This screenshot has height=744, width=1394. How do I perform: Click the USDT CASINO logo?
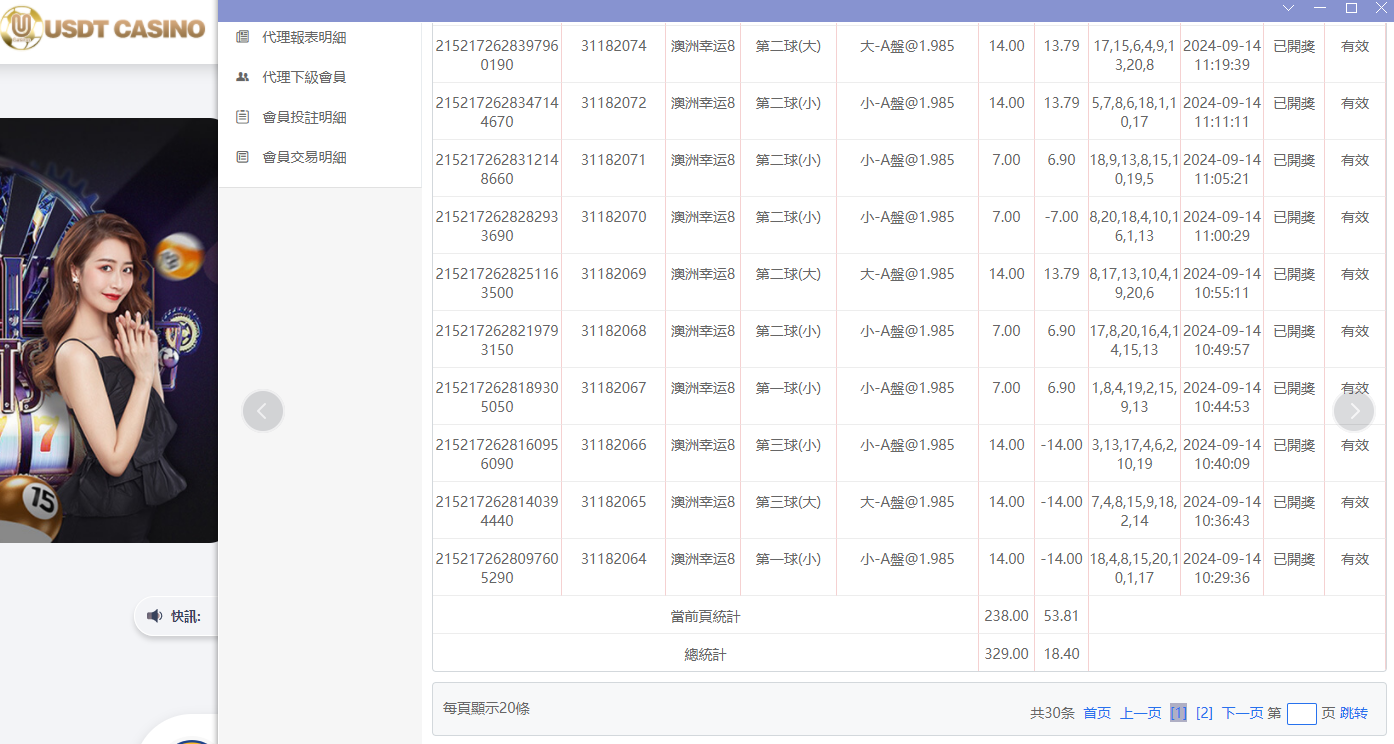[103, 28]
